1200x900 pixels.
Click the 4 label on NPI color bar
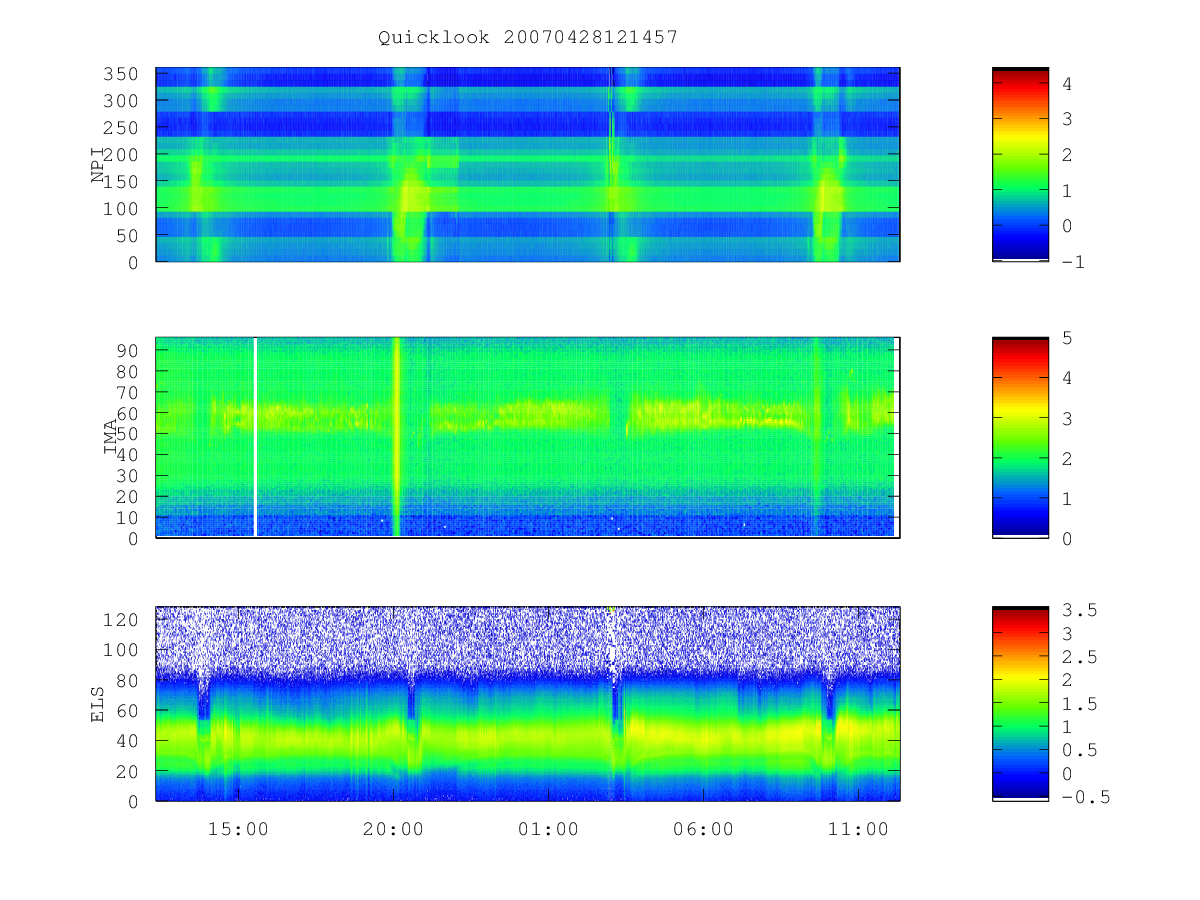coord(1068,84)
